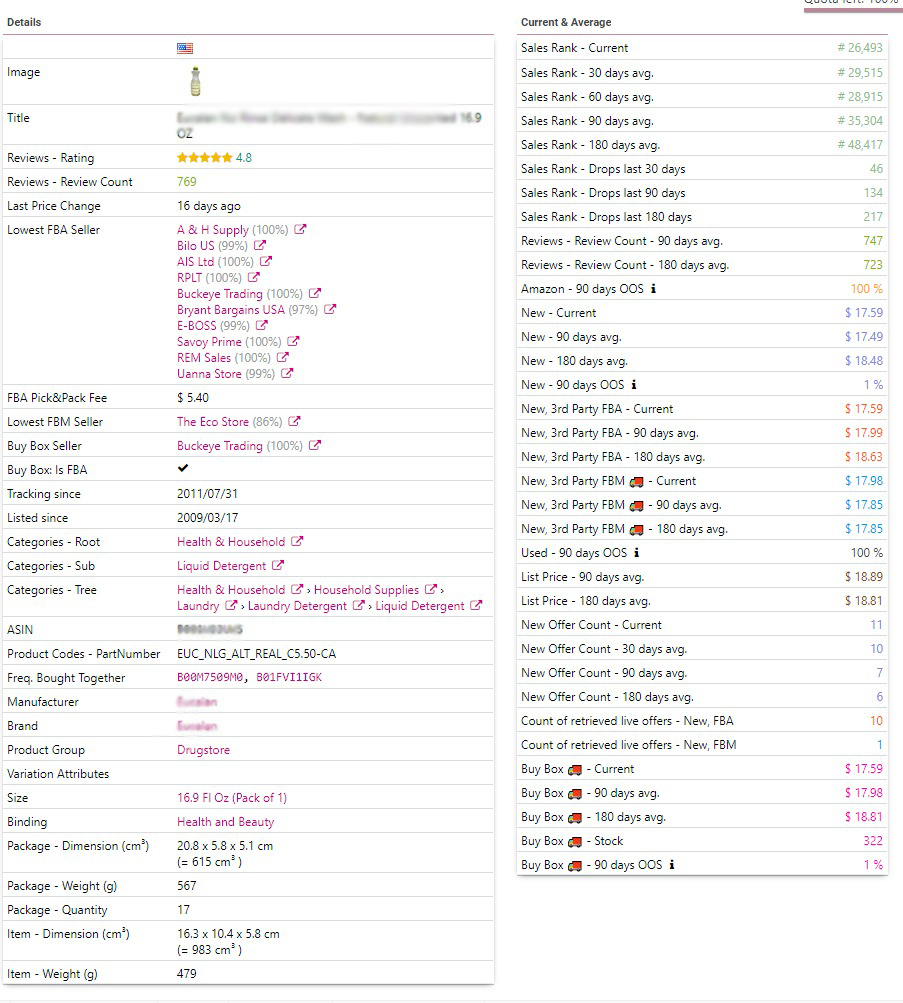The image size is (903, 1003).
Task: Click Buy Box Stock value 322
Action: tap(873, 841)
